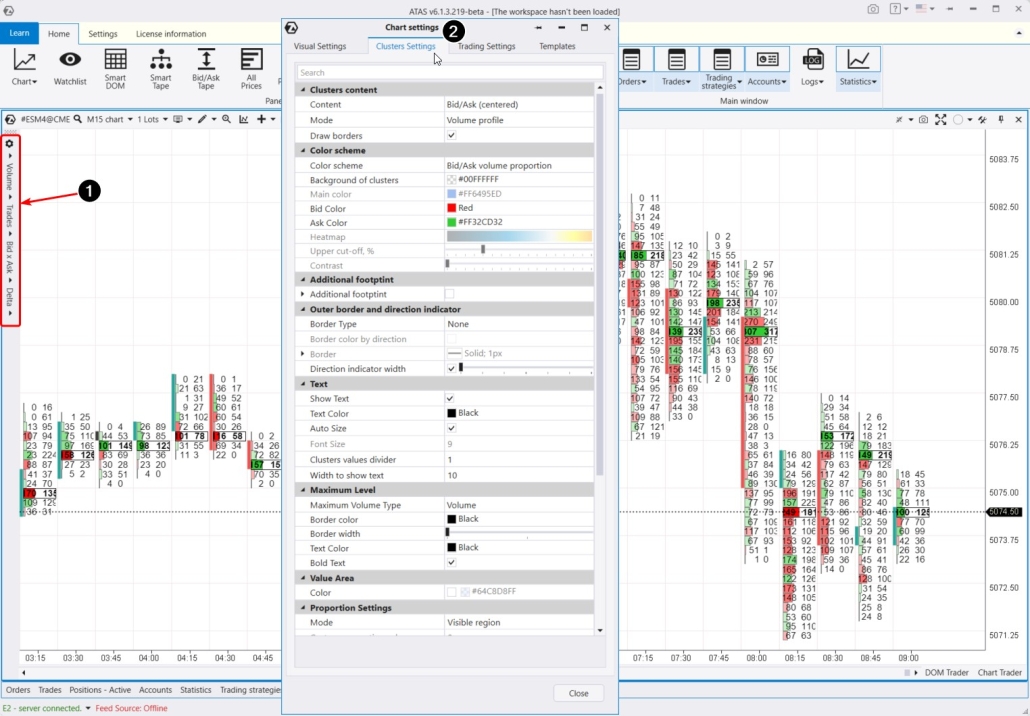Screen dimensions: 1030x716
Task: Open the Chart dropdown in the ribbon
Action: [x=22, y=68]
